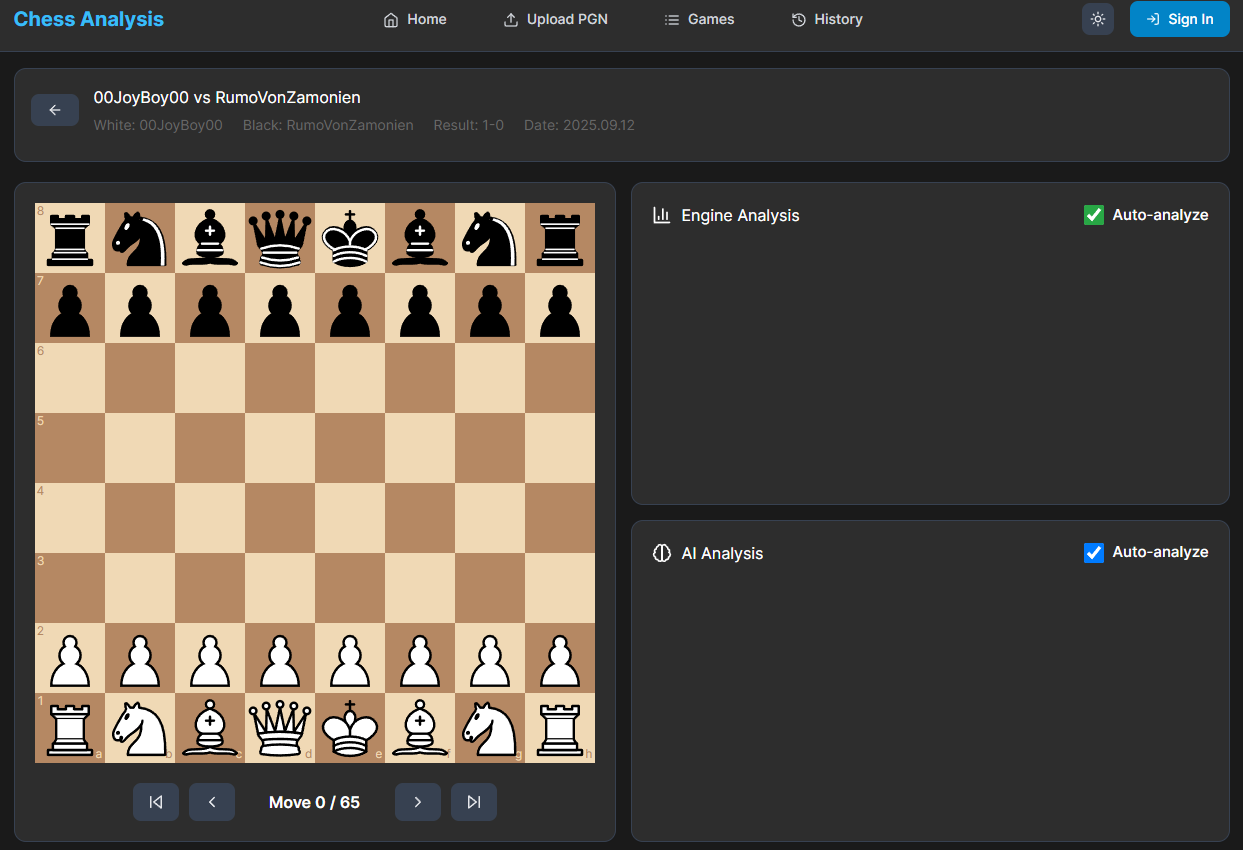Disable Auto-analyze for AI Analysis
Screen dimensions: 1243x850
[1093, 552]
